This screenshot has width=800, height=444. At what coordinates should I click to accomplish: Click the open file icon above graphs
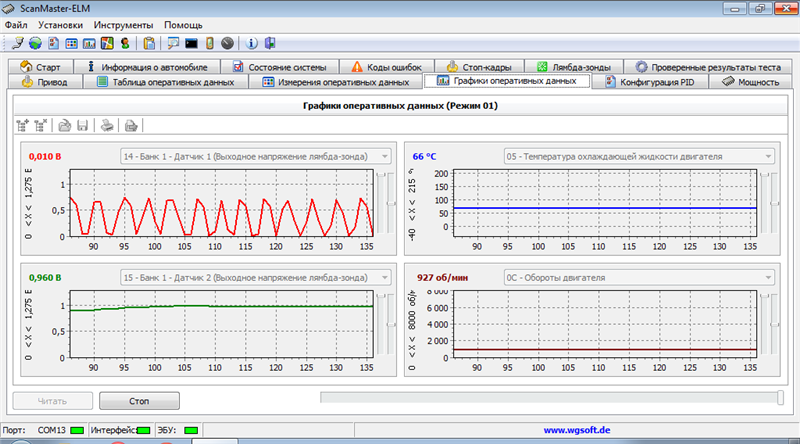(65, 125)
